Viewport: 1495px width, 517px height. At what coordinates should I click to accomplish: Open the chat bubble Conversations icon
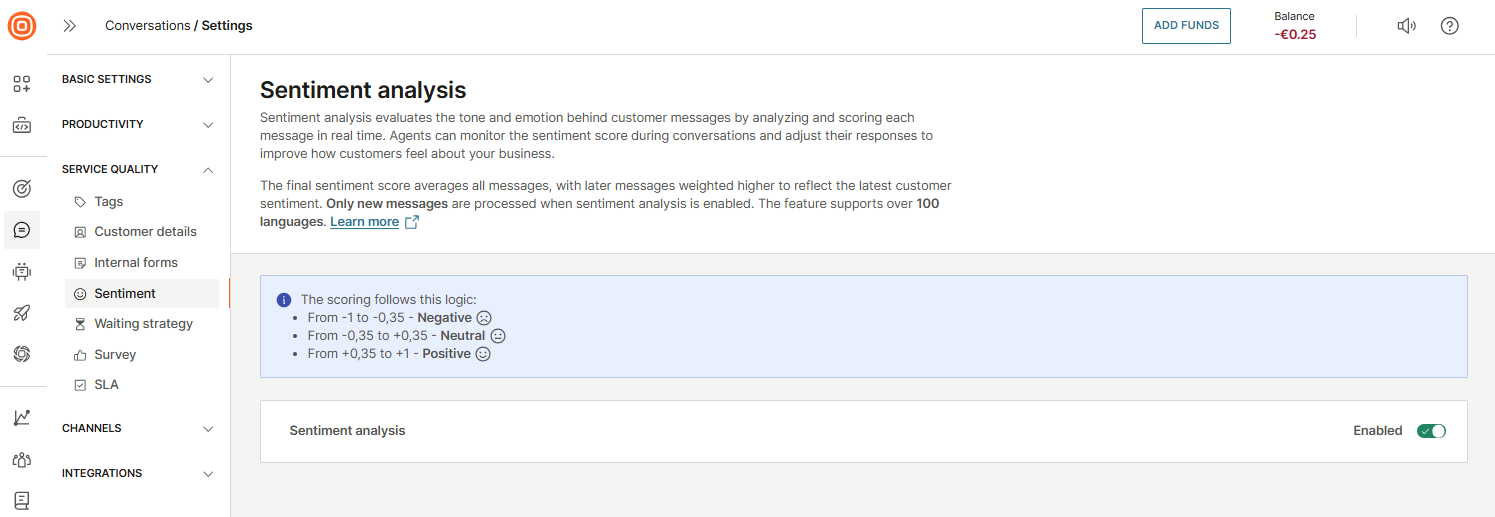pos(22,230)
